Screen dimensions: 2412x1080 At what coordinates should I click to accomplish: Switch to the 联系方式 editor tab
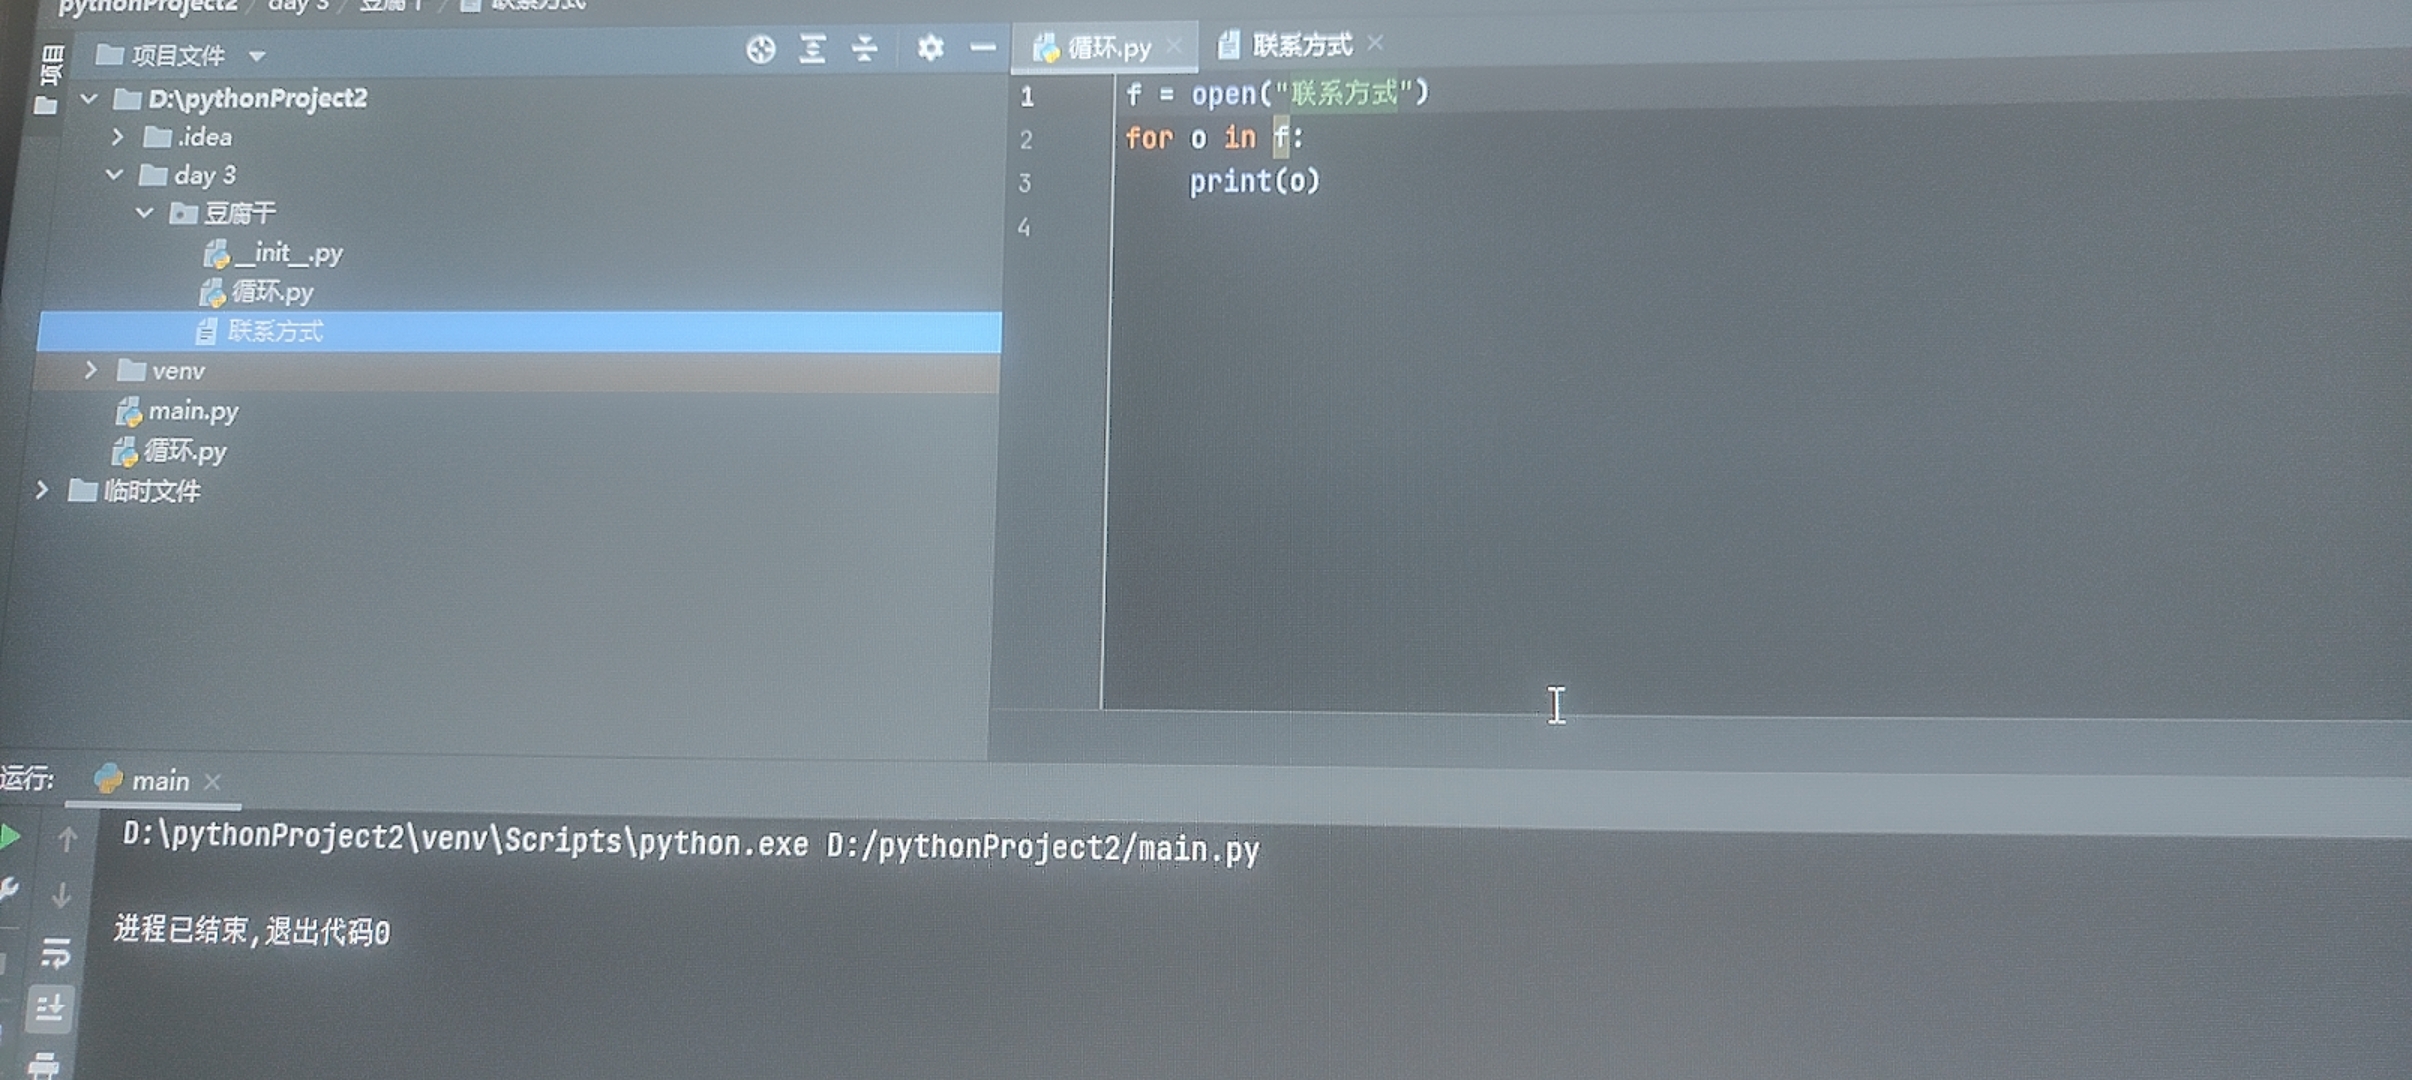click(1300, 45)
